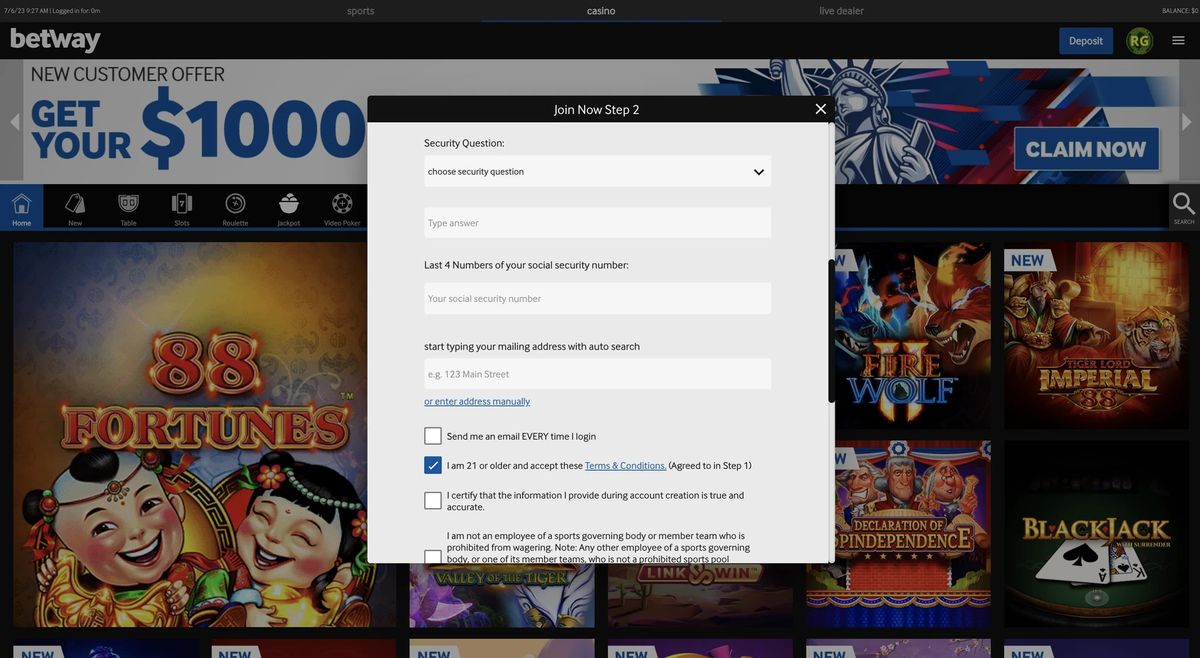Enable email on every login checkbox

point(433,436)
